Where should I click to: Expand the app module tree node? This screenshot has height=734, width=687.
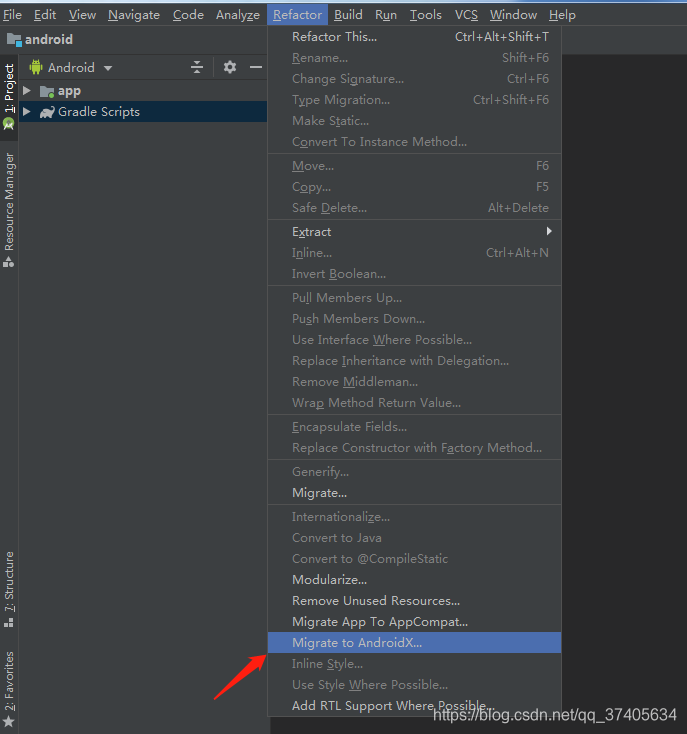27,90
